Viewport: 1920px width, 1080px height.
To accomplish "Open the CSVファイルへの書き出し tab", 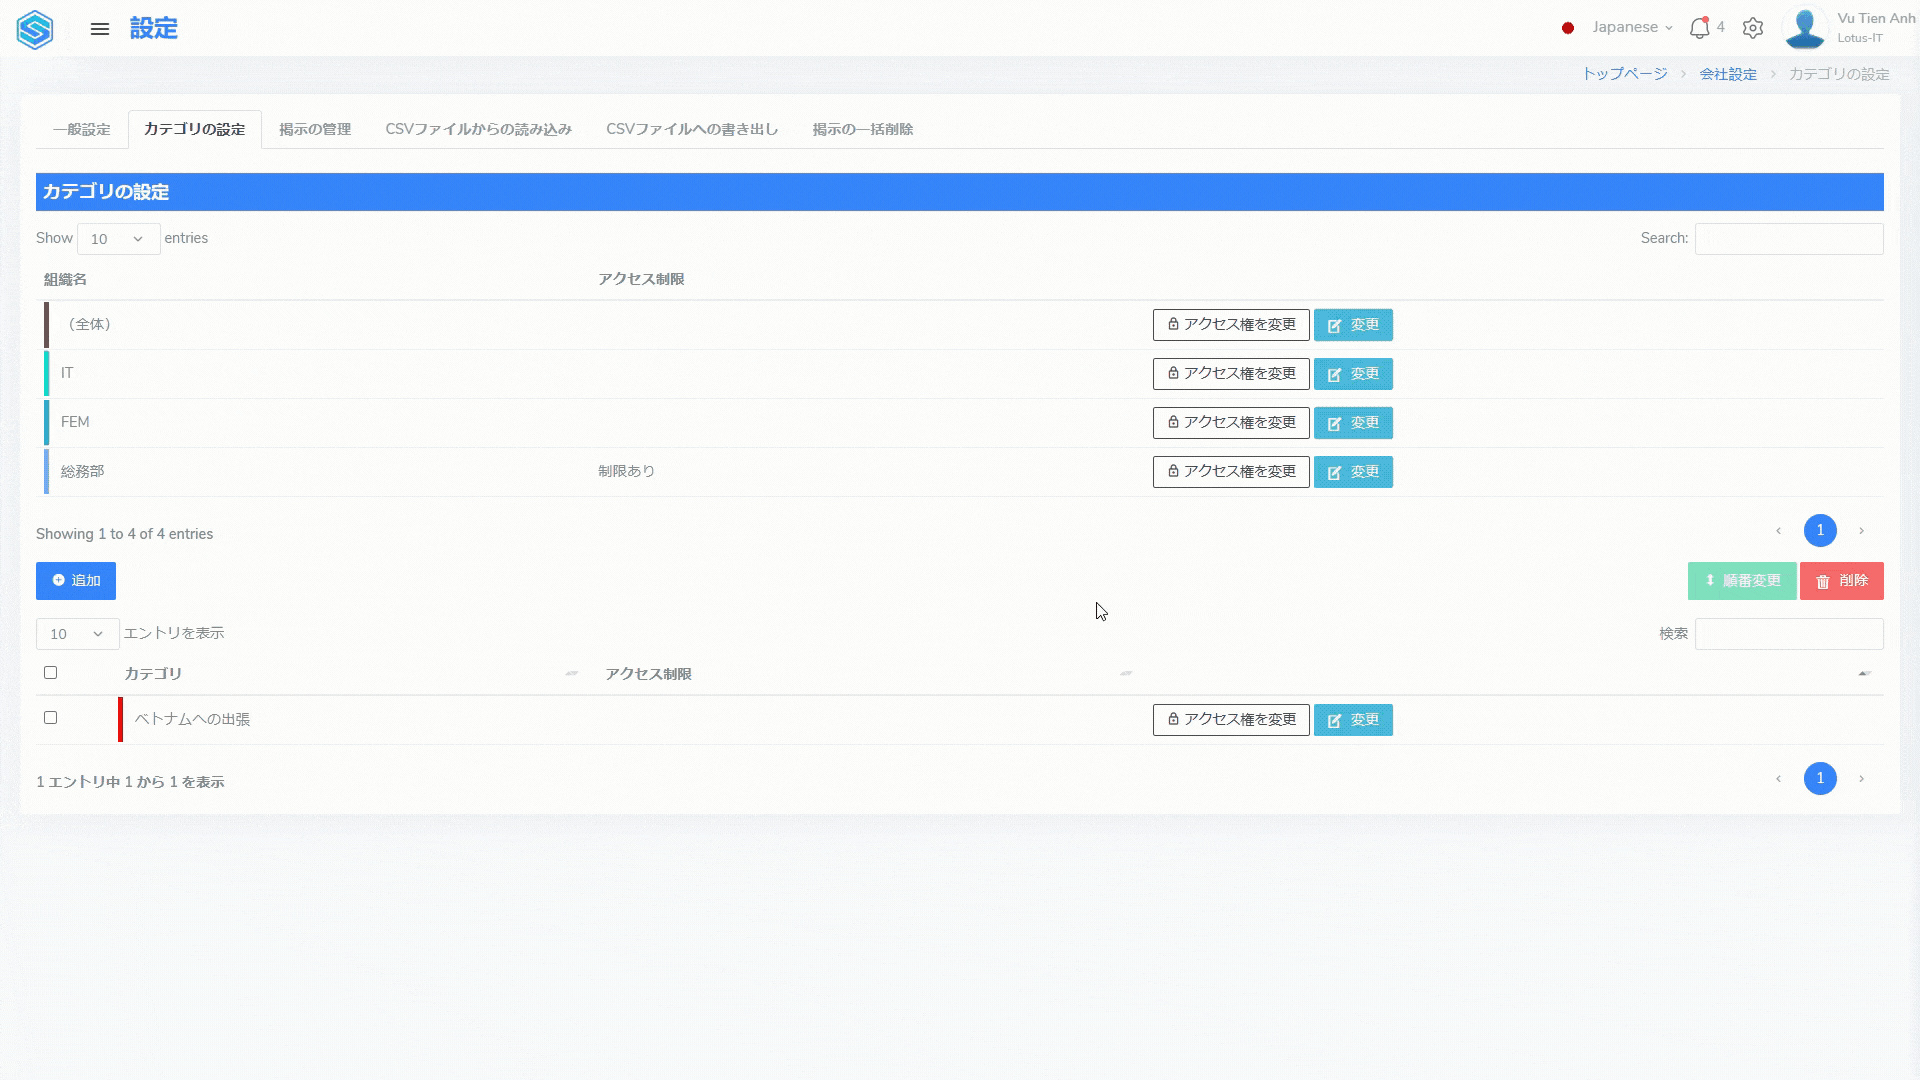I will point(692,130).
